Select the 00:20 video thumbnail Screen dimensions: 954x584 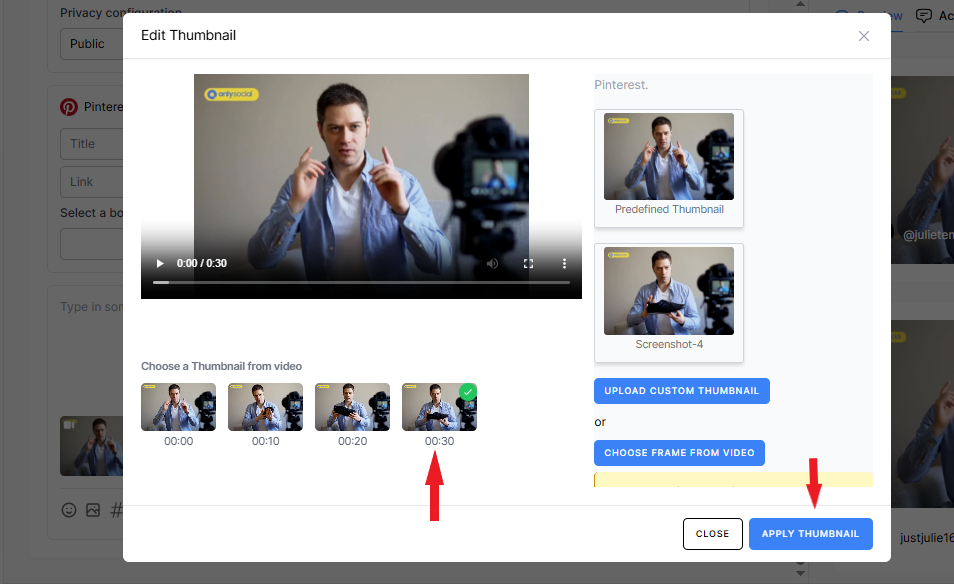[x=352, y=407]
